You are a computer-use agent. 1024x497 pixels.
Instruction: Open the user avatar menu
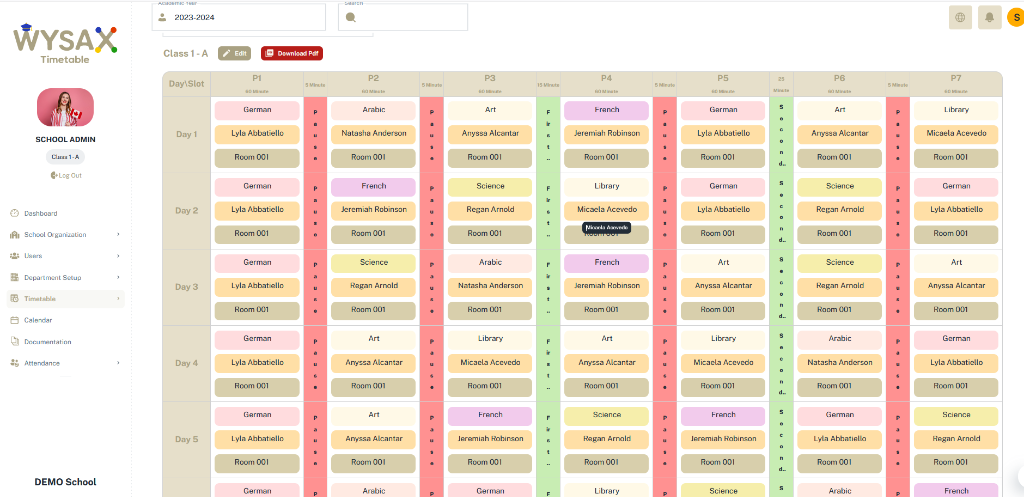click(1016, 18)
